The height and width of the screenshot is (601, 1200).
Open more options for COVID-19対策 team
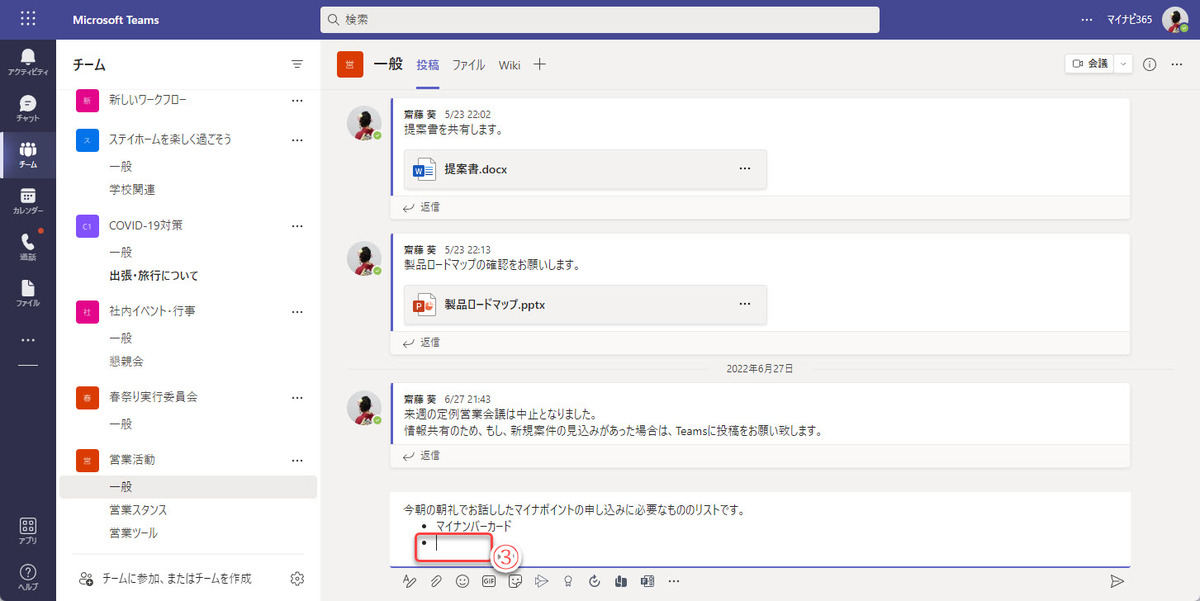point(297,226)
